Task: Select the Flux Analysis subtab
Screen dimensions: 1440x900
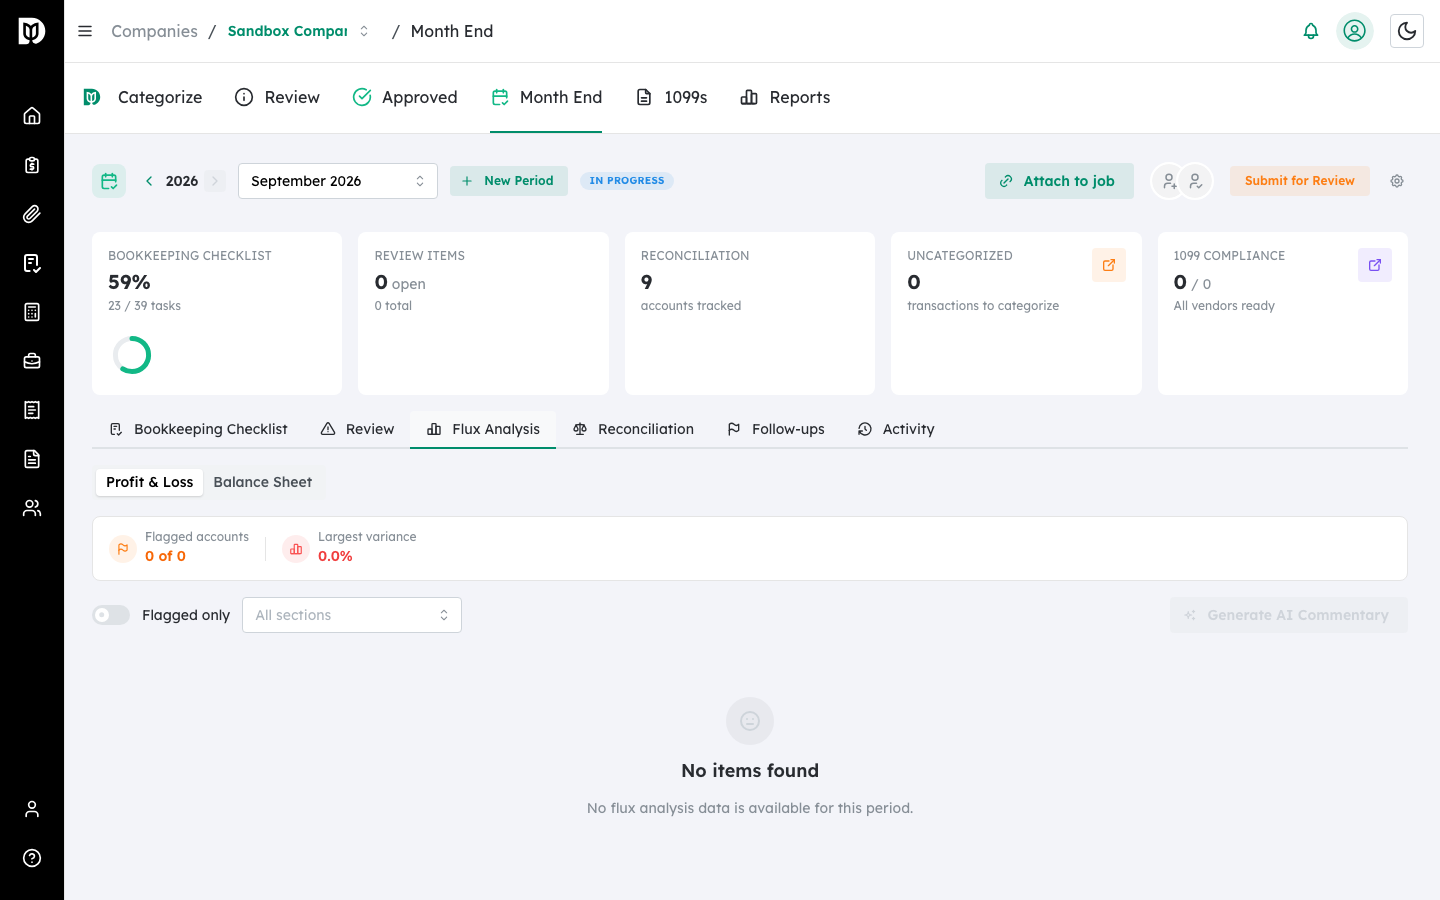Action: (x=483, y=429)
